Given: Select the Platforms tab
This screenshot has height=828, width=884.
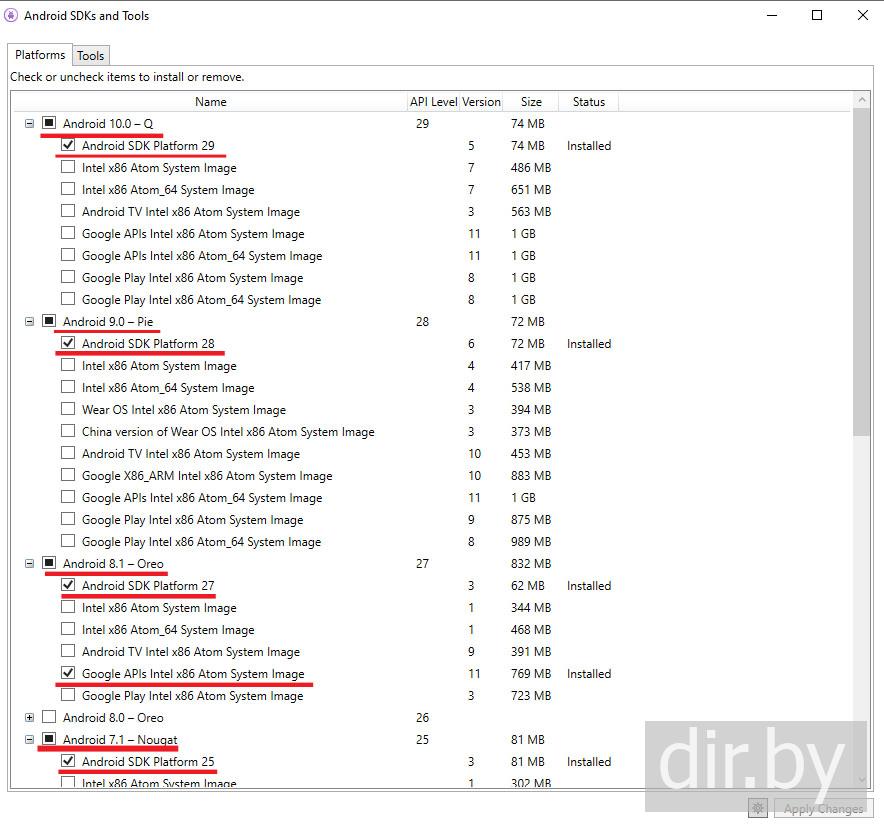Looking at the screenshot, I should tap(40, 55).
